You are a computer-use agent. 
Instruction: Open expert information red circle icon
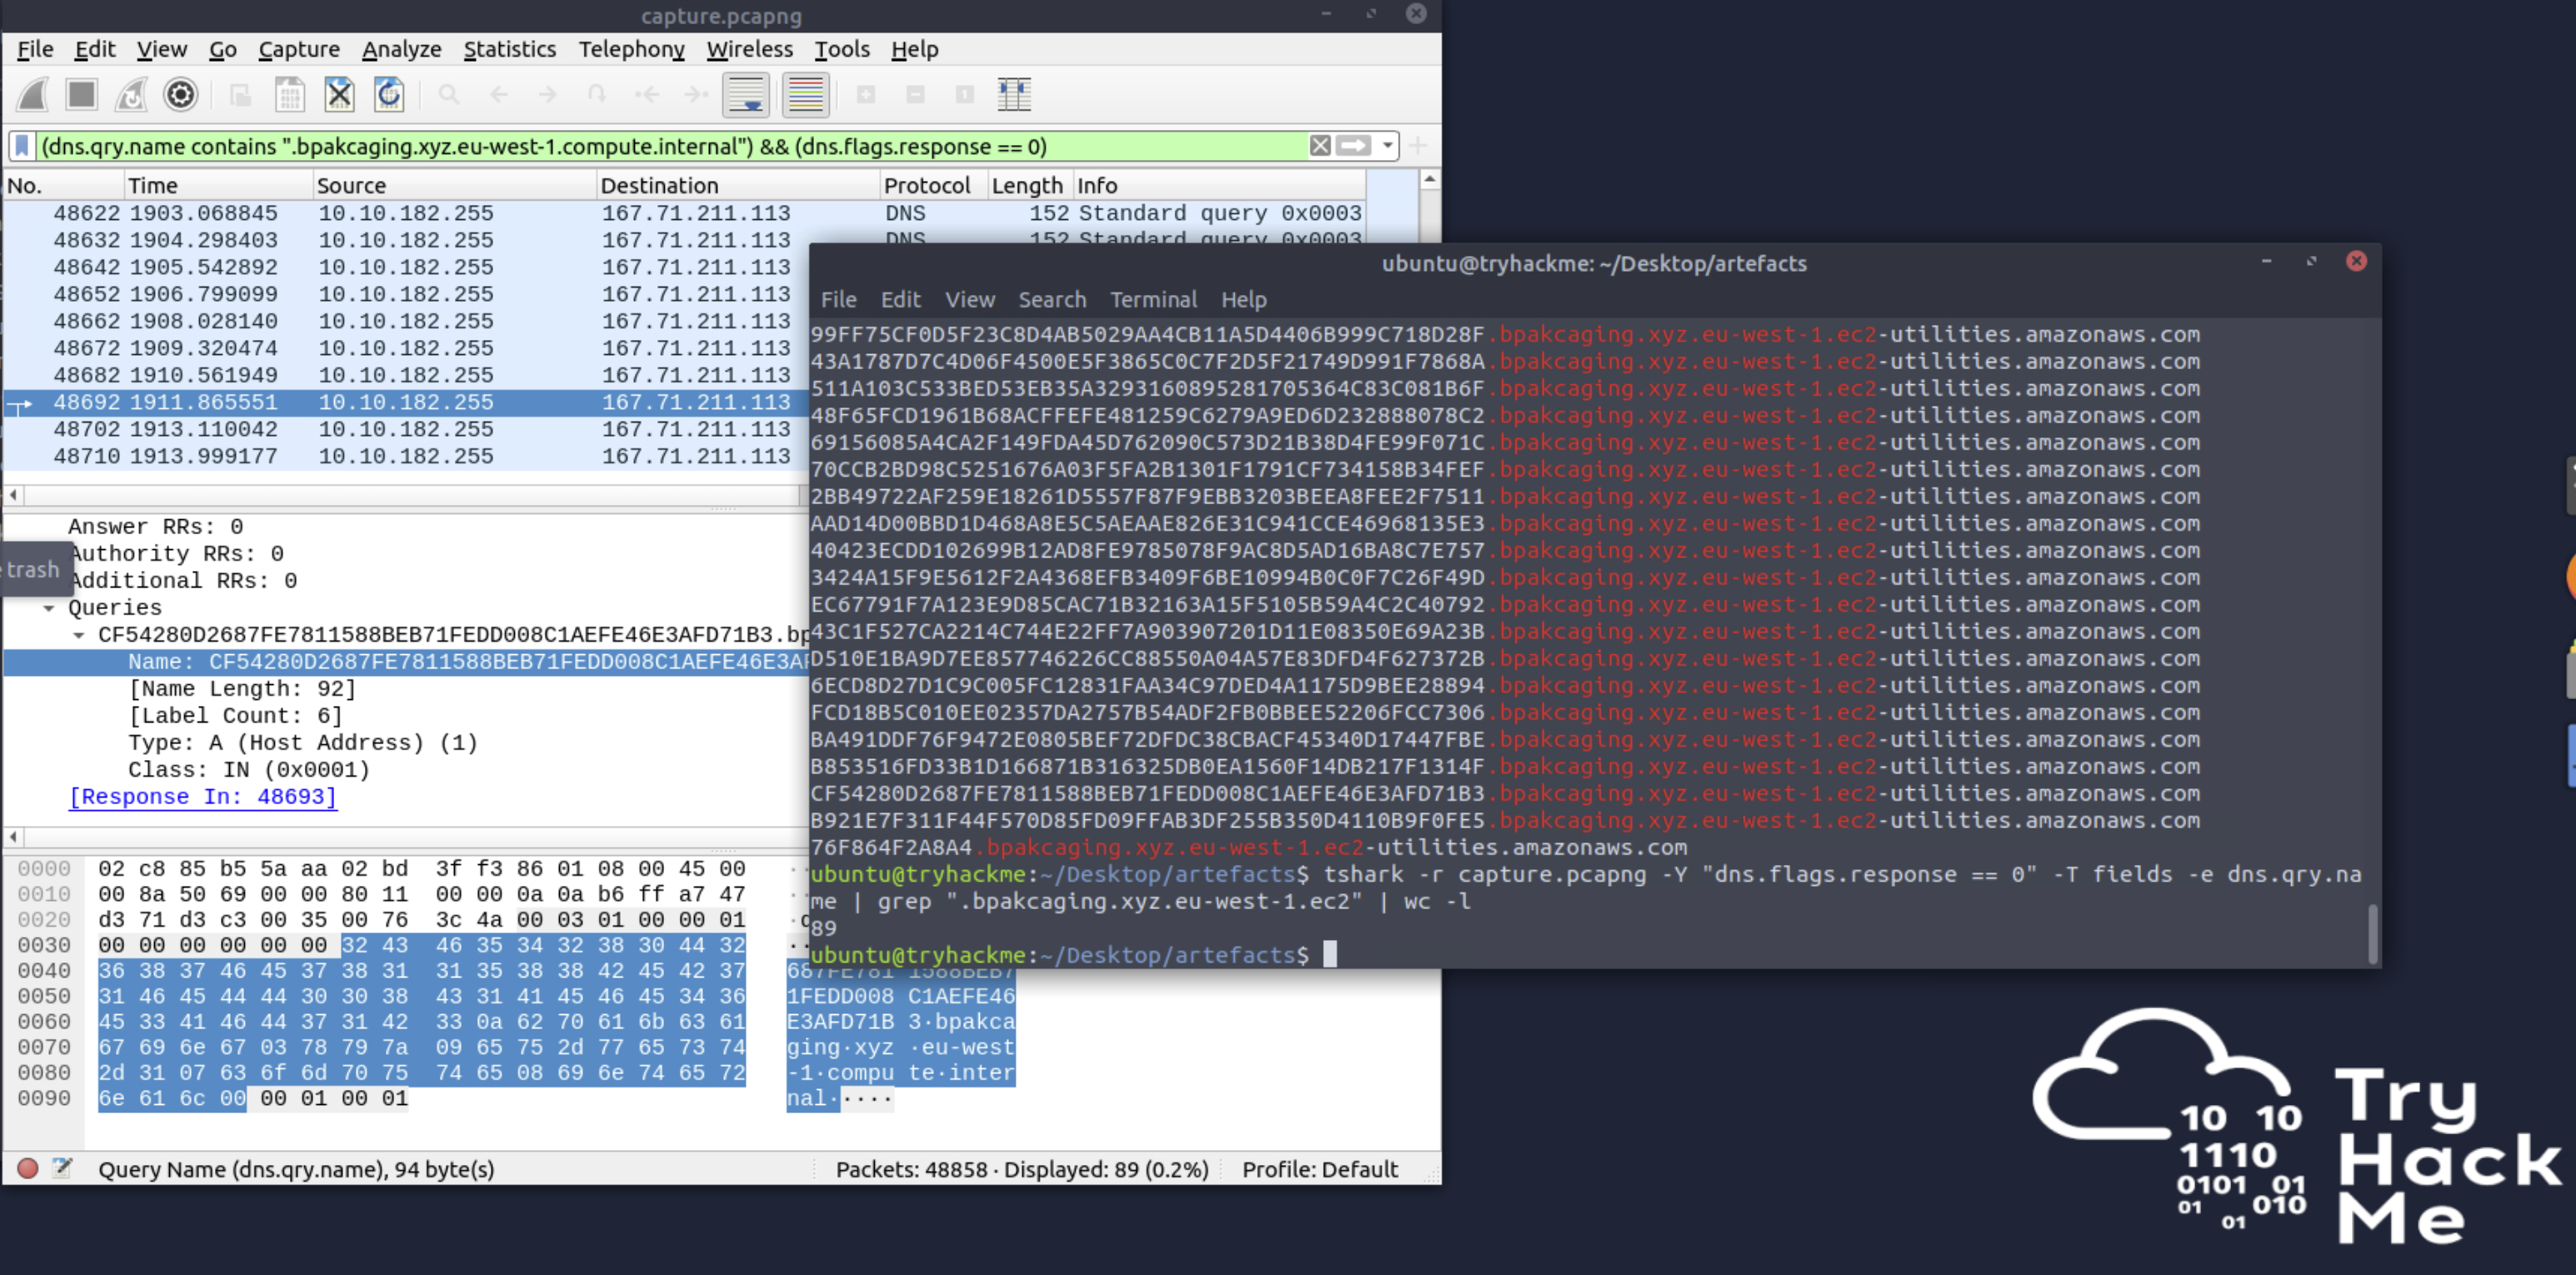click(28, 1168)
